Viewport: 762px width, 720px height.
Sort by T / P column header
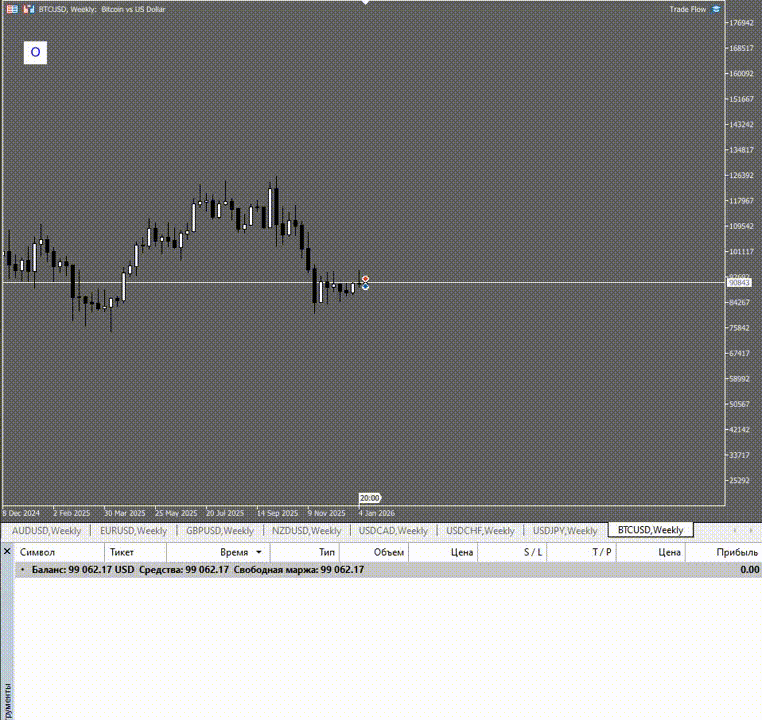coord(582,552)
